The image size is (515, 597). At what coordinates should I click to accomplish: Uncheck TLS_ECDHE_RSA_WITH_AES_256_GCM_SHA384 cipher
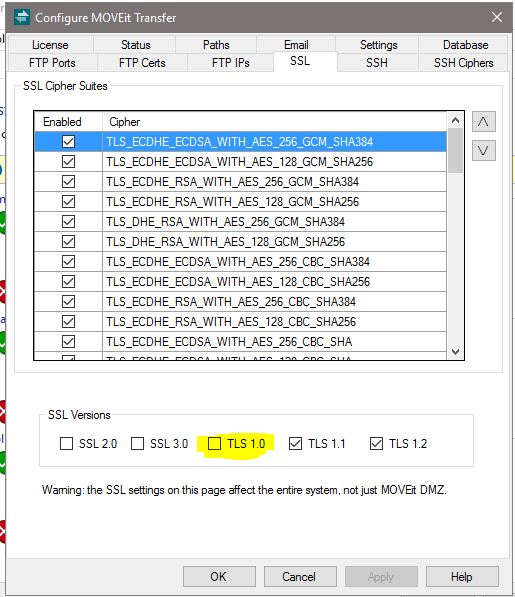click(x=69, y=182)
